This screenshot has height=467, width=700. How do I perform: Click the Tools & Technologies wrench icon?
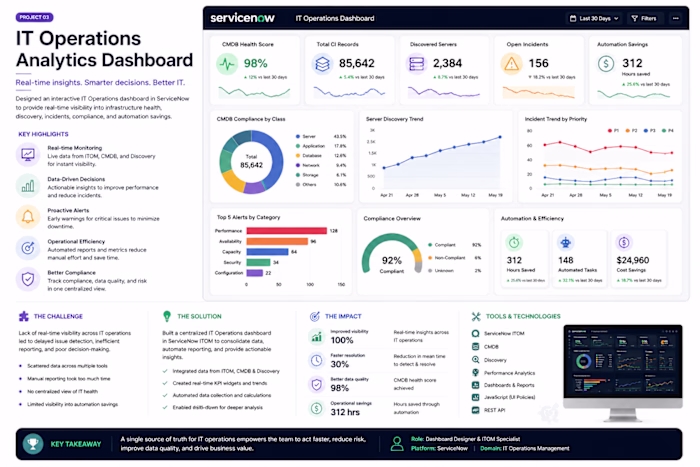point(476,316)
